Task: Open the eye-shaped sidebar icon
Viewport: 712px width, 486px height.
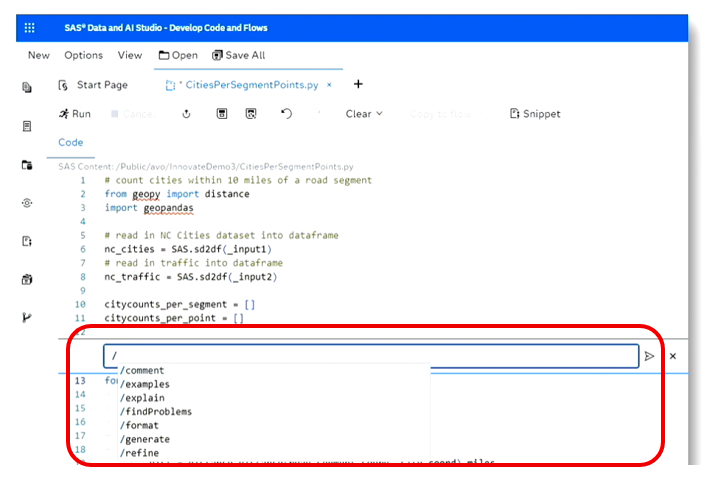Action: coord(27,203)
